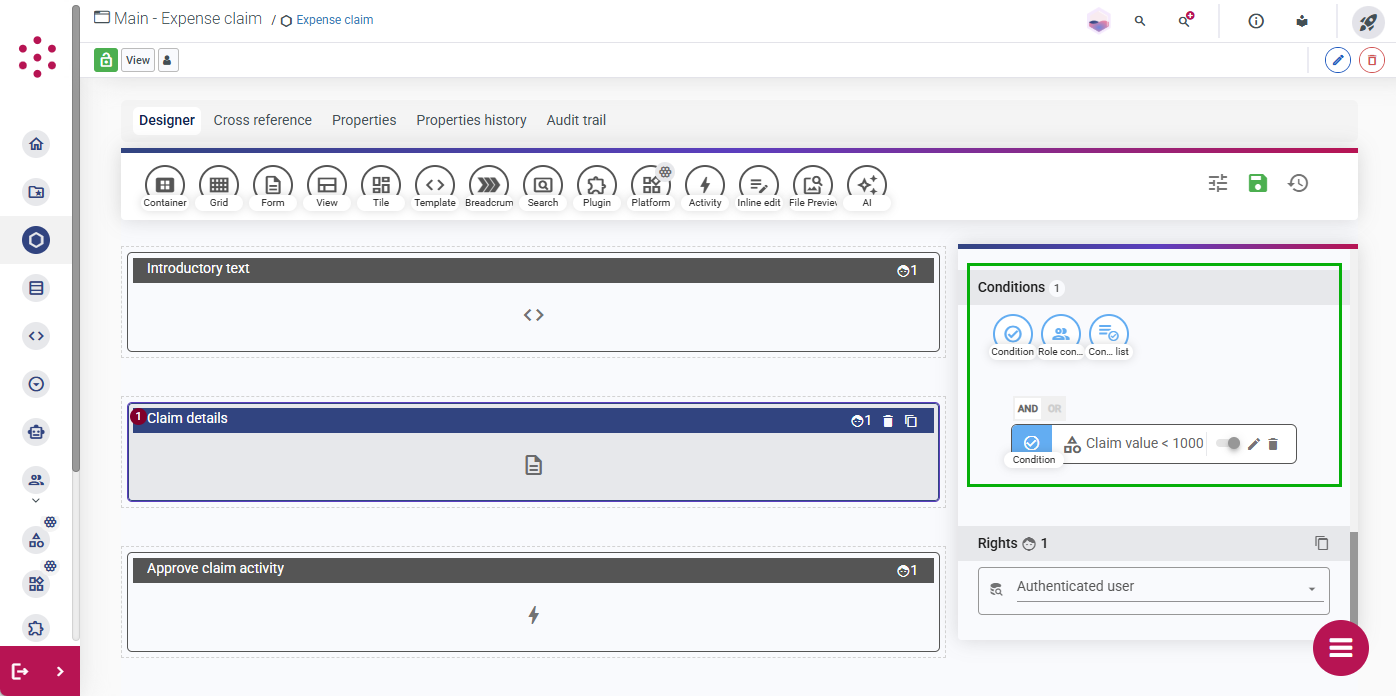The width and height of the screenshot is (1396, 696).
Task: Select the OR operator
Action: (1054, 409)
